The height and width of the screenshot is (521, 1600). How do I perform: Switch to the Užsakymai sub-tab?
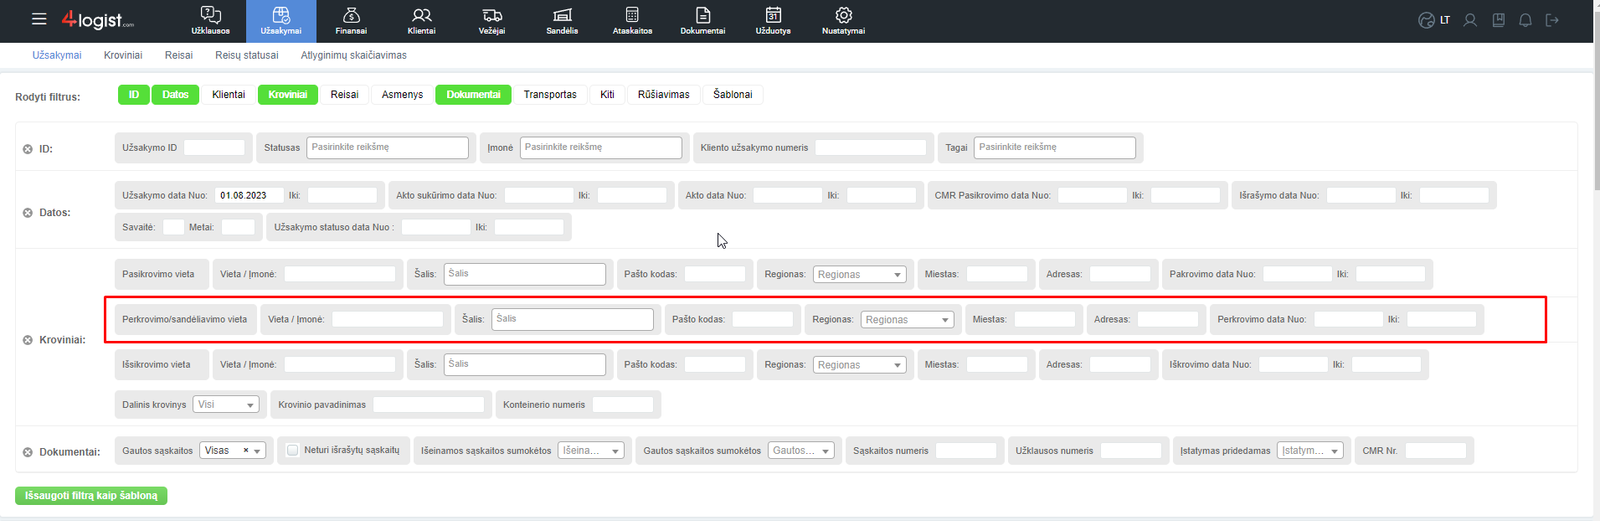click(57, 55)
